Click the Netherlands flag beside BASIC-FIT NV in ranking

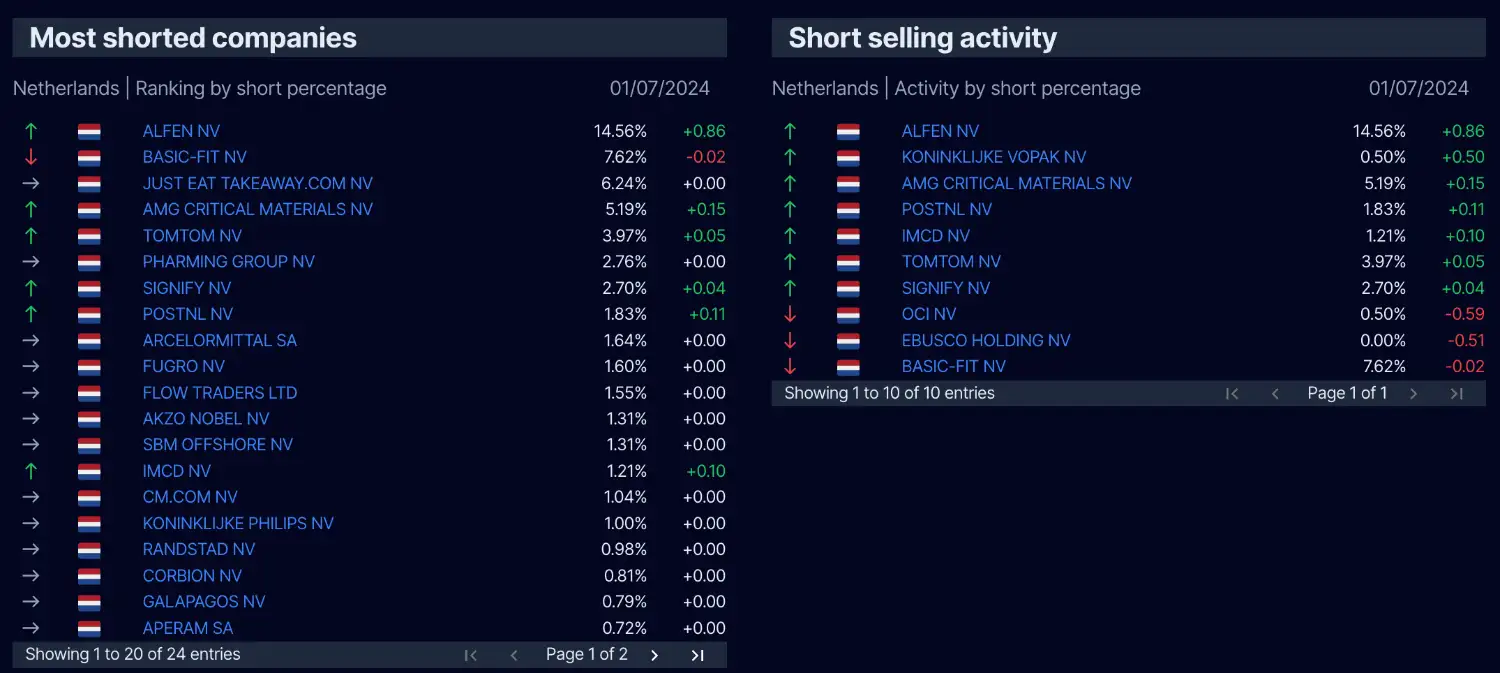point(89,158)
